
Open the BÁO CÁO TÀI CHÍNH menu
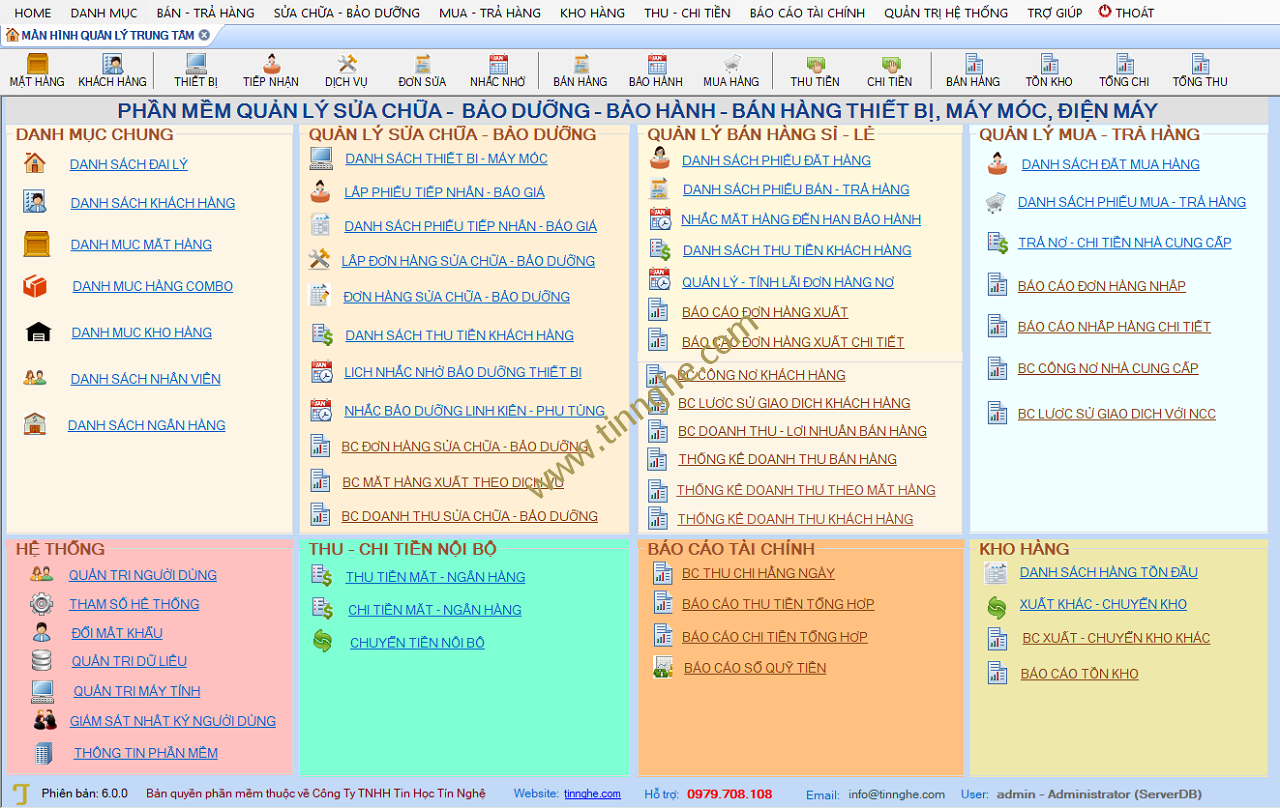[807, 13]
